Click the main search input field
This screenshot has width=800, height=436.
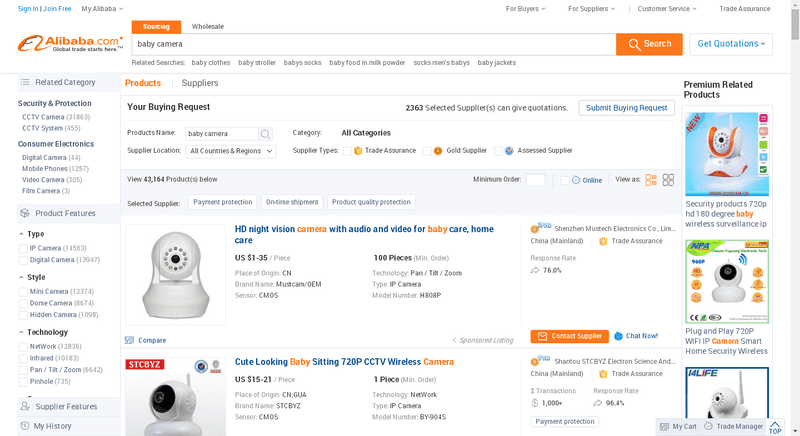click(x=373, y=44)
